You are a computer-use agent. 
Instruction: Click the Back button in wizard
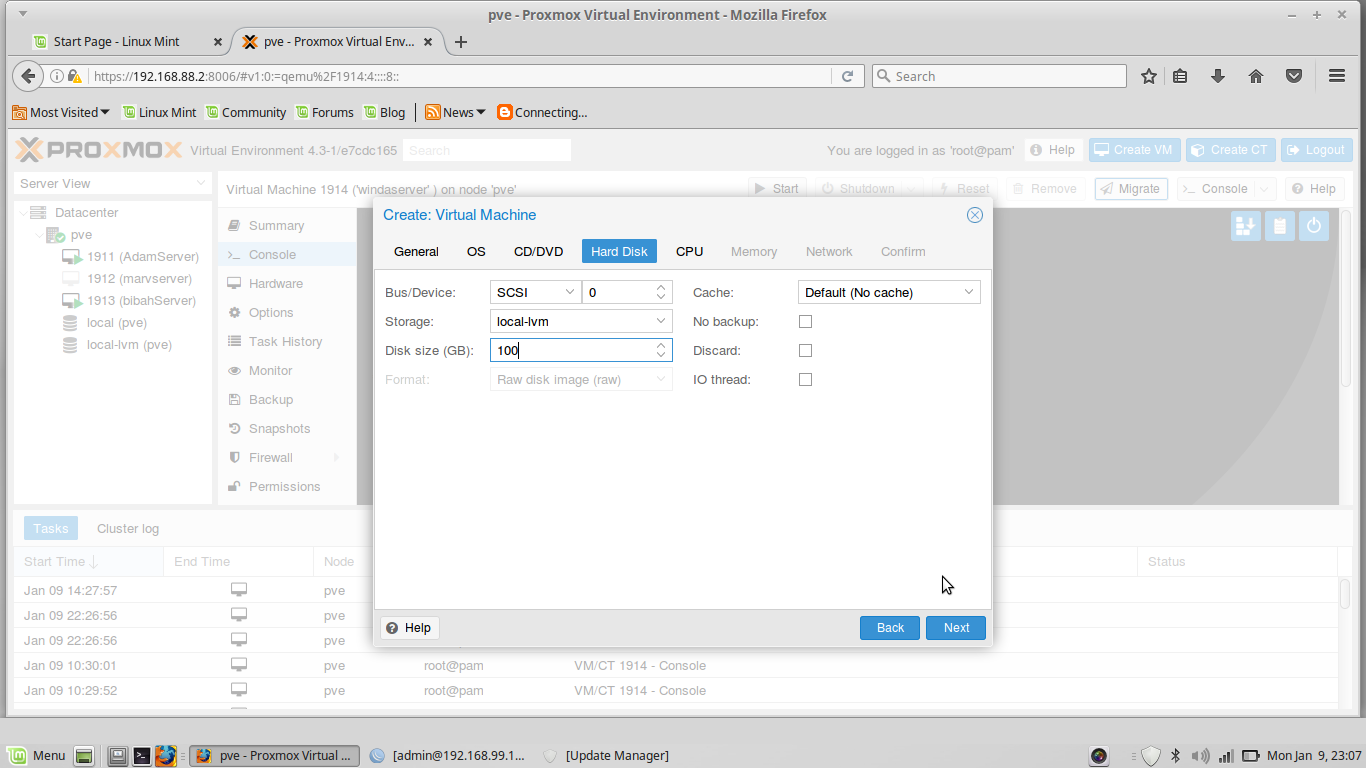point(890,628)
